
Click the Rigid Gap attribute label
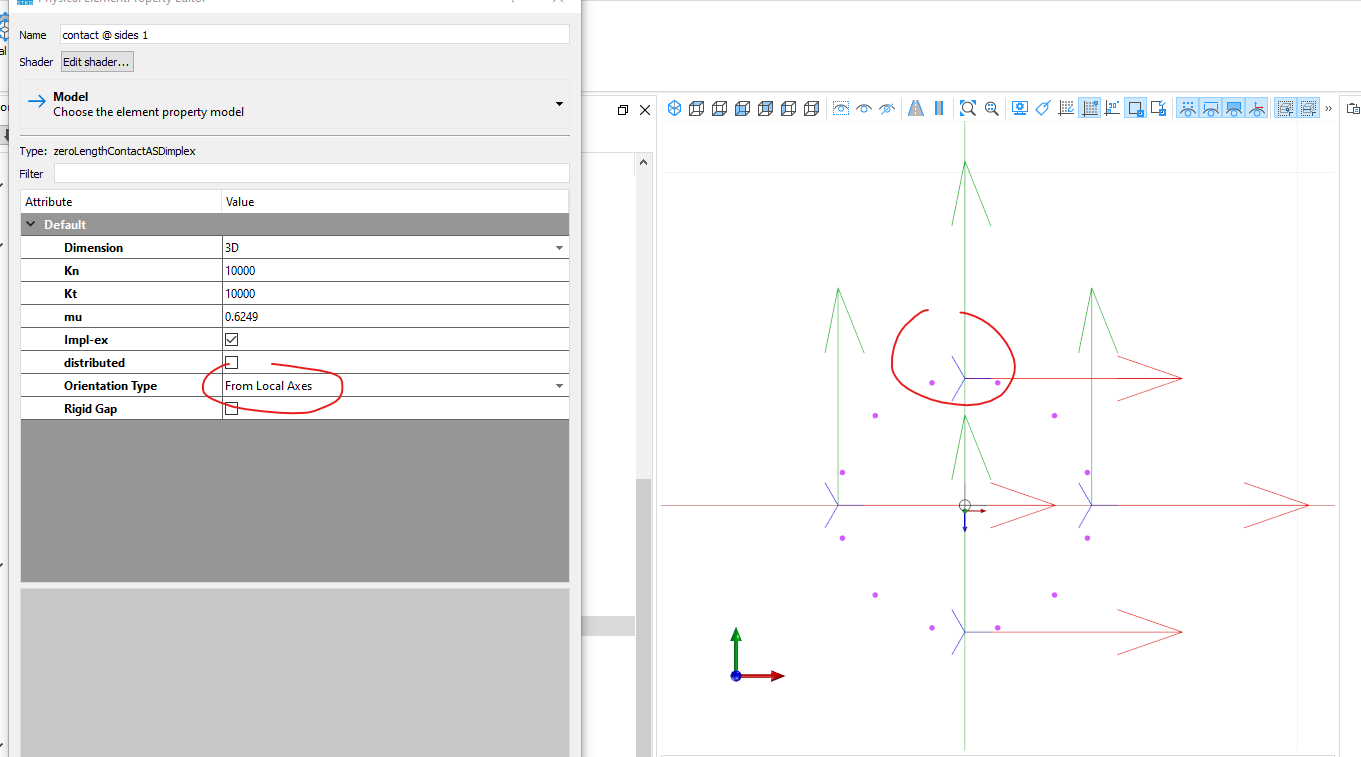91,409
